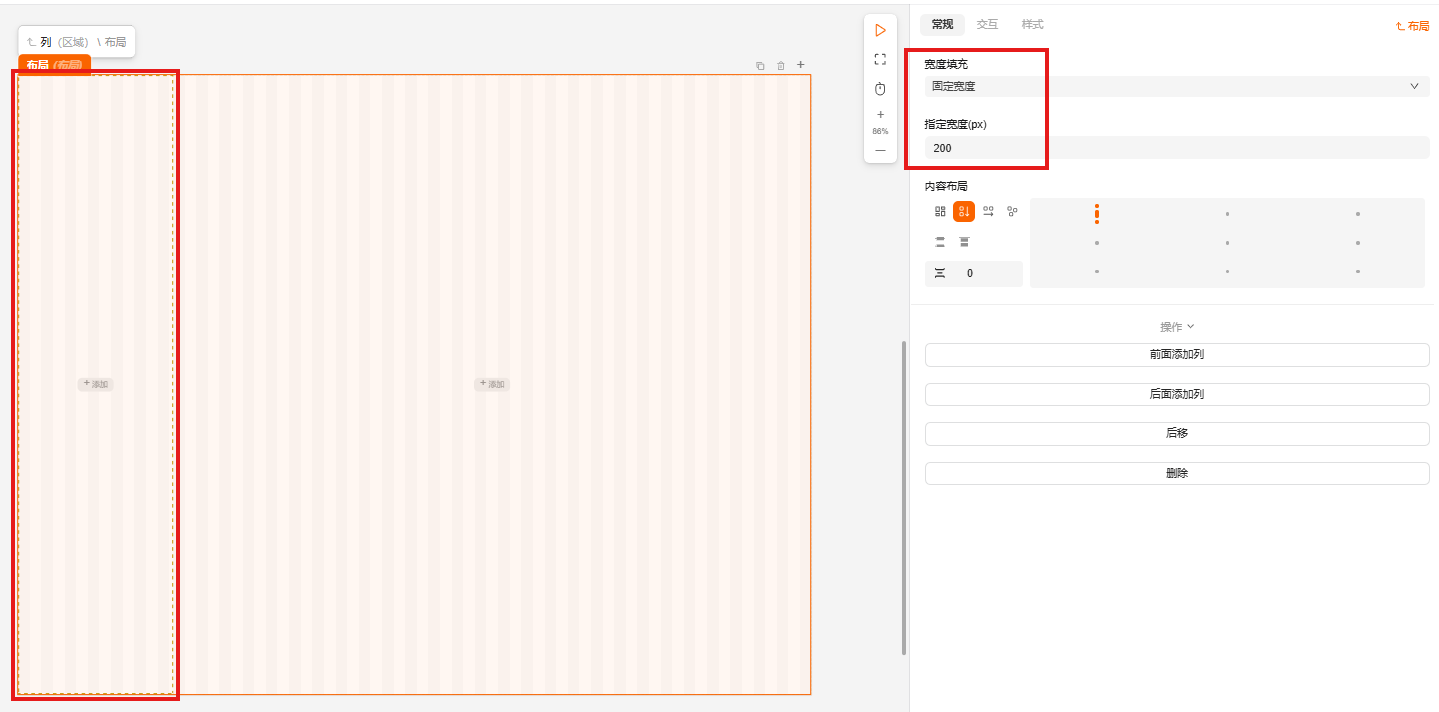Click the 前面添加列 button
The width and height of the screenshot is (1439, 712).
click(1176, 354)
